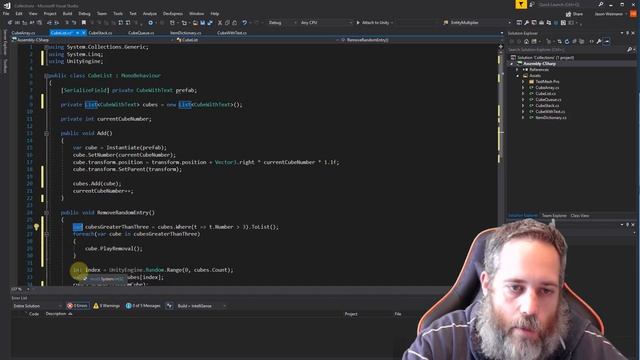Open the Analyze menu
Viewport: 640px width, 360px height.
click(x=150, y=14)
